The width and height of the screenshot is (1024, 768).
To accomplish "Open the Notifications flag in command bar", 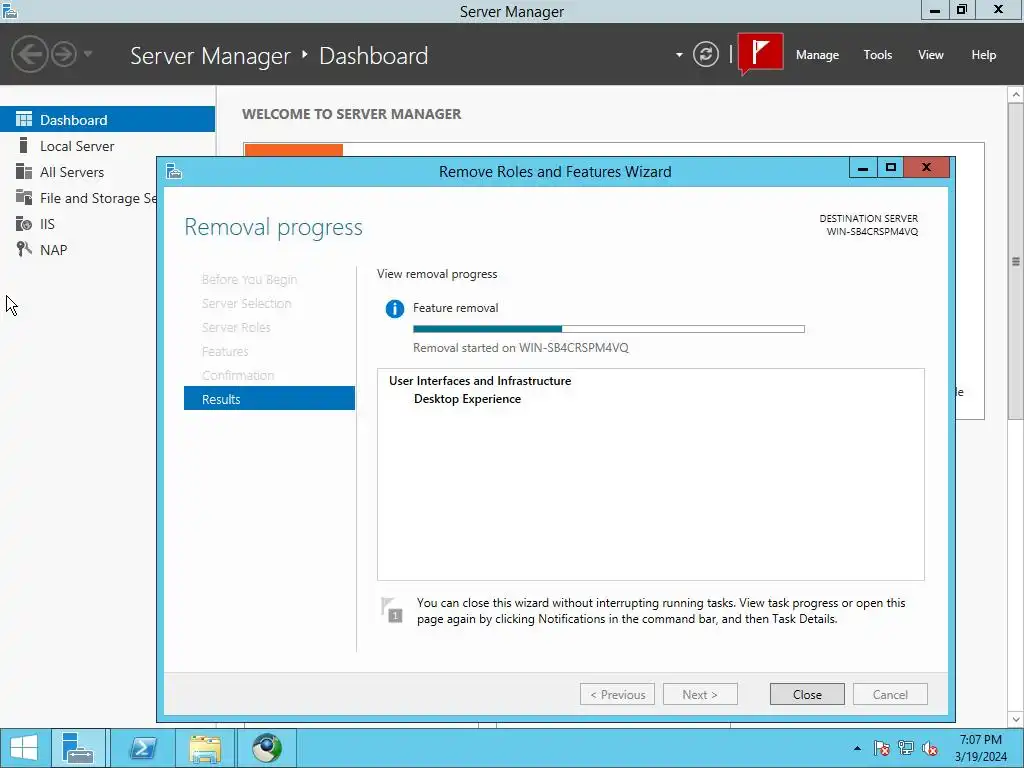I will pos(761,54).
